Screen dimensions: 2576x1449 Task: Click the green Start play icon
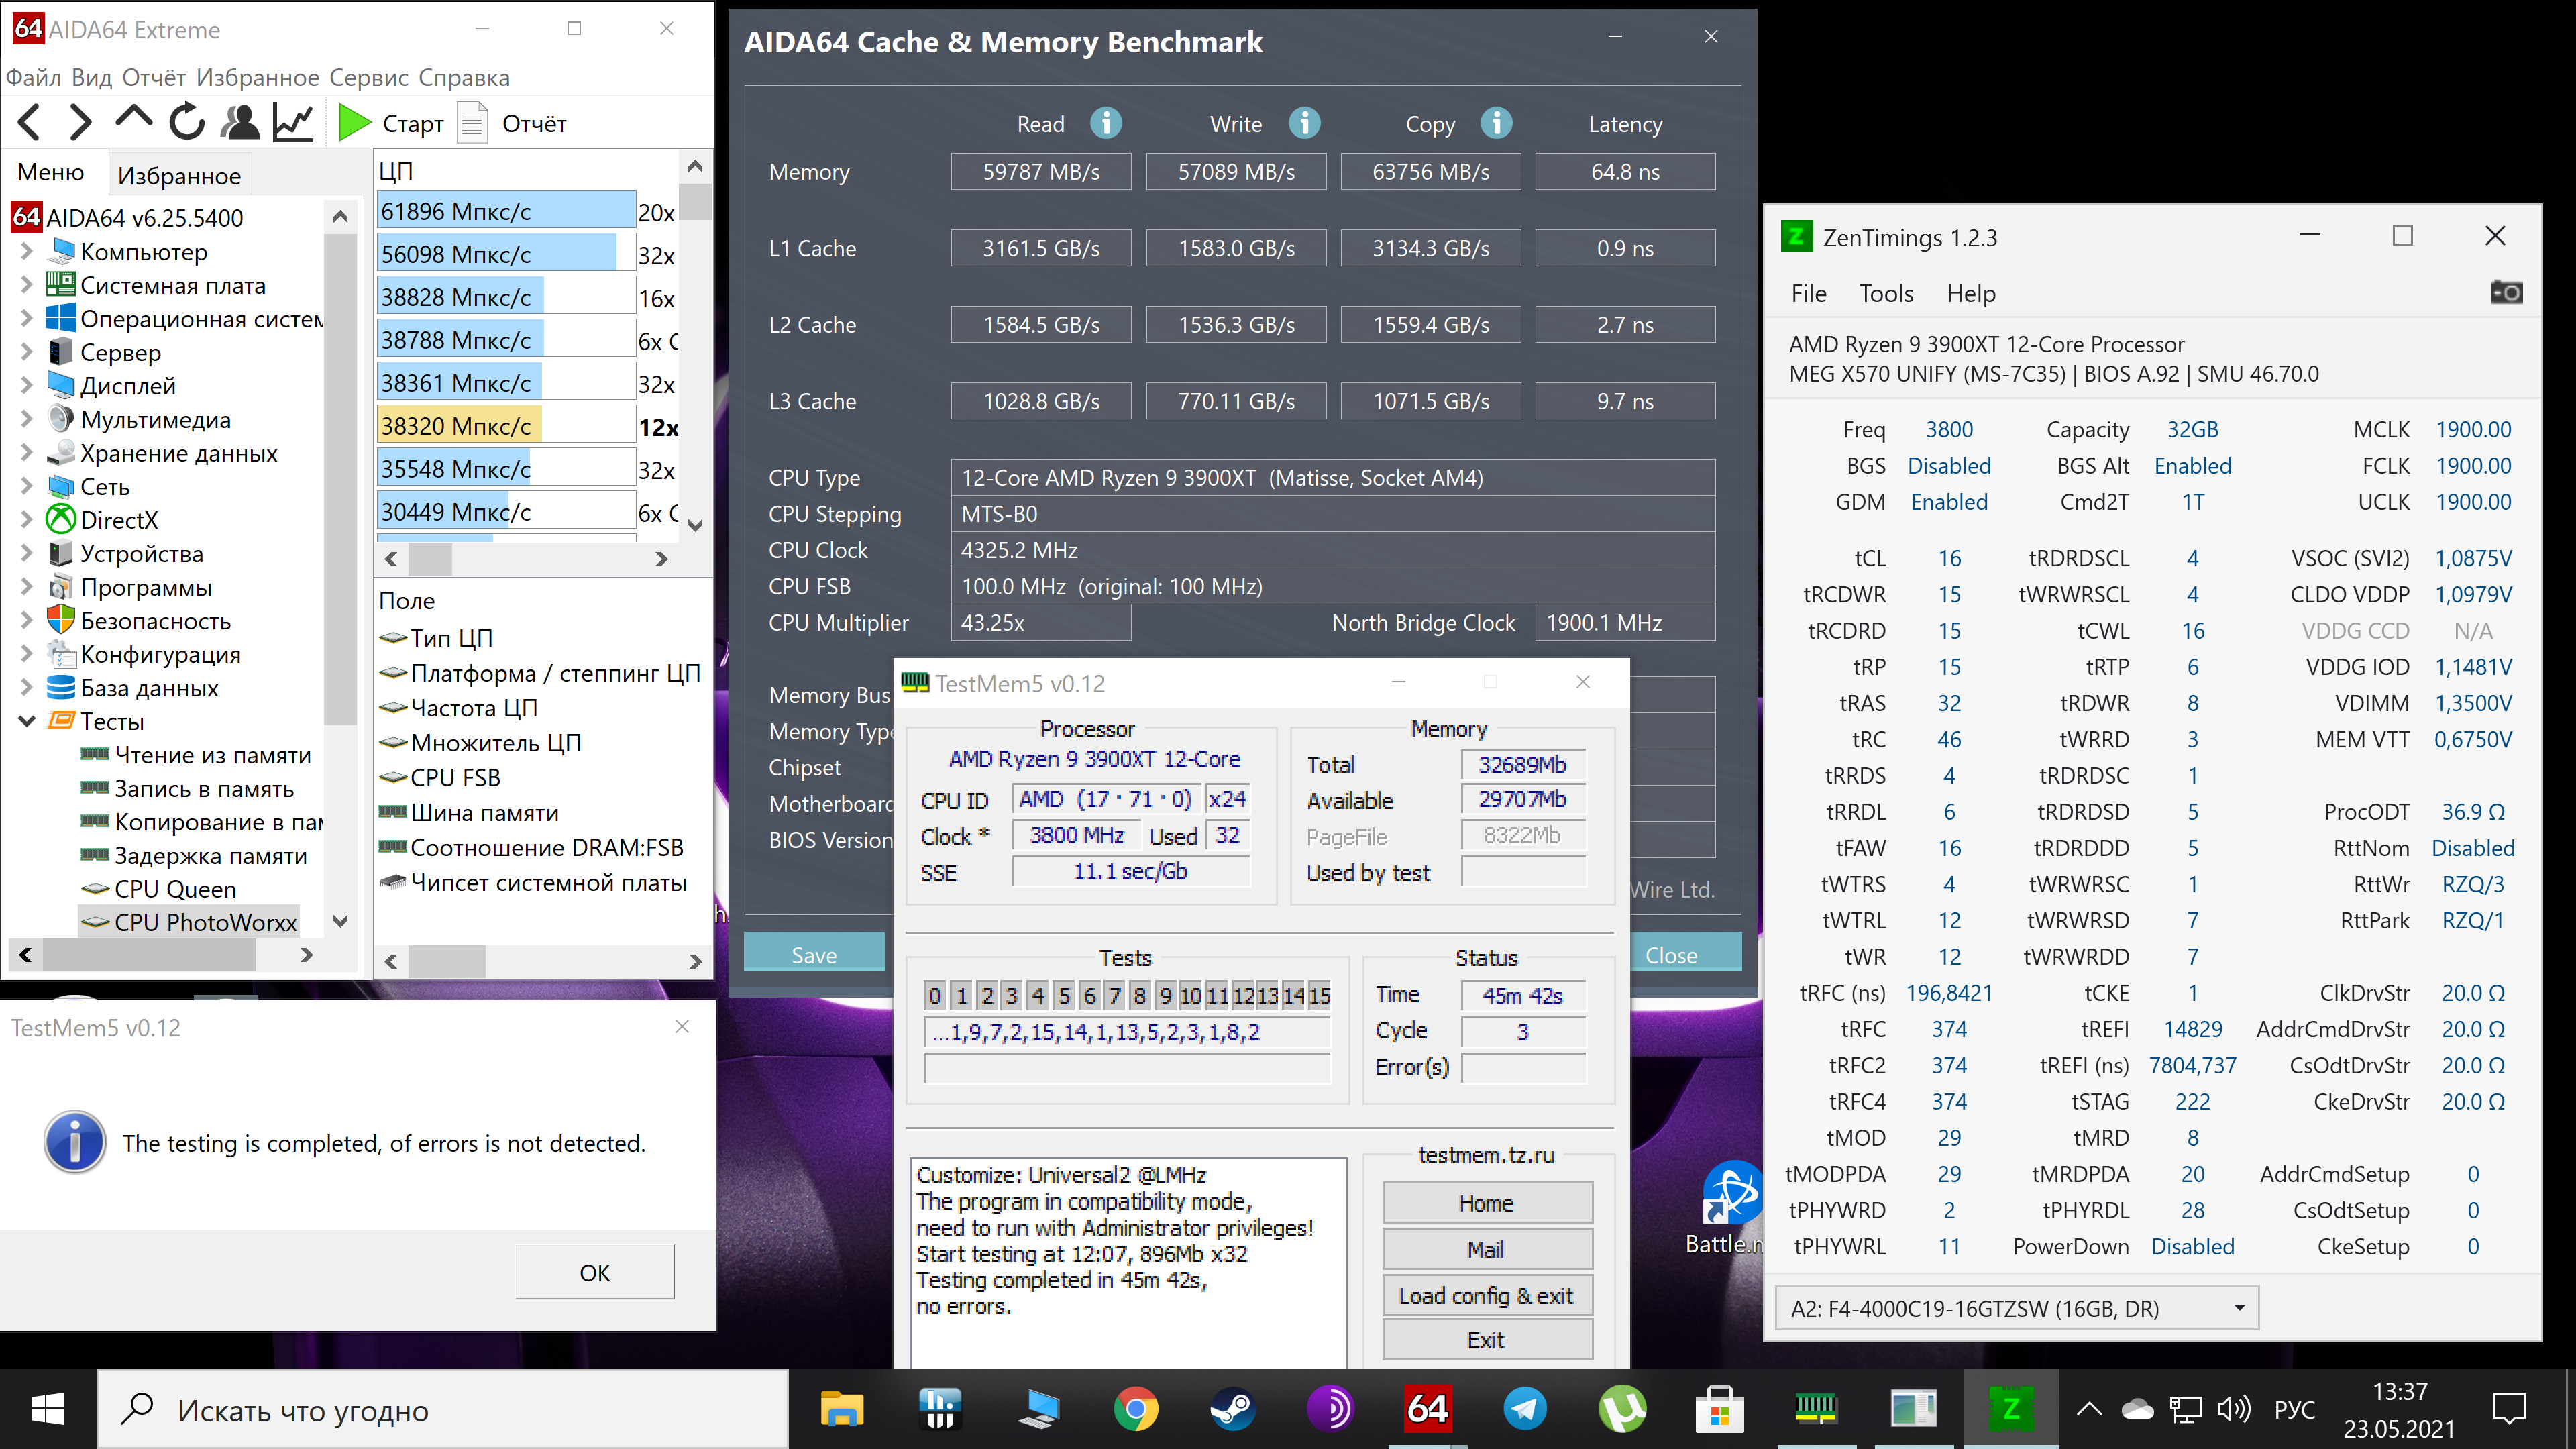pyautogui.click(x=353, y=123)
